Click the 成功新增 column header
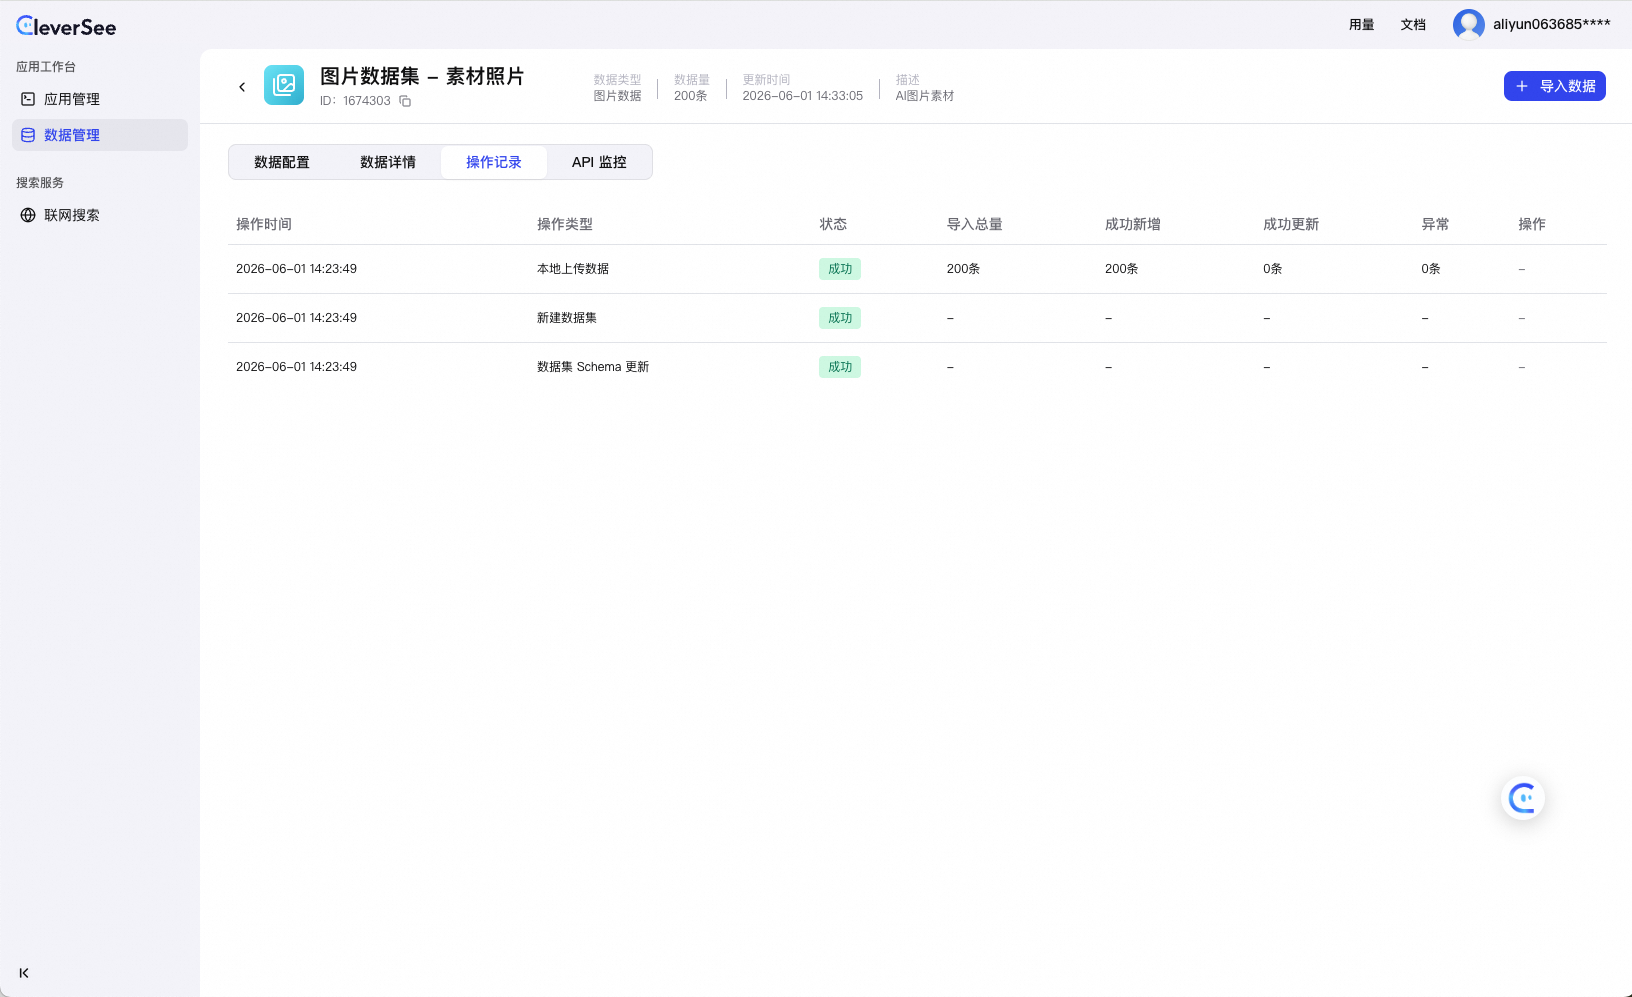 [1133, 224]
